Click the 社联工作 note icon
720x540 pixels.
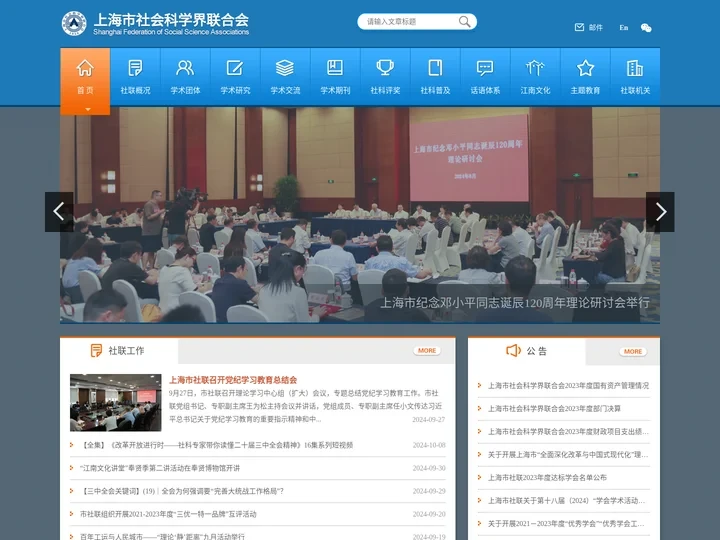96,351
